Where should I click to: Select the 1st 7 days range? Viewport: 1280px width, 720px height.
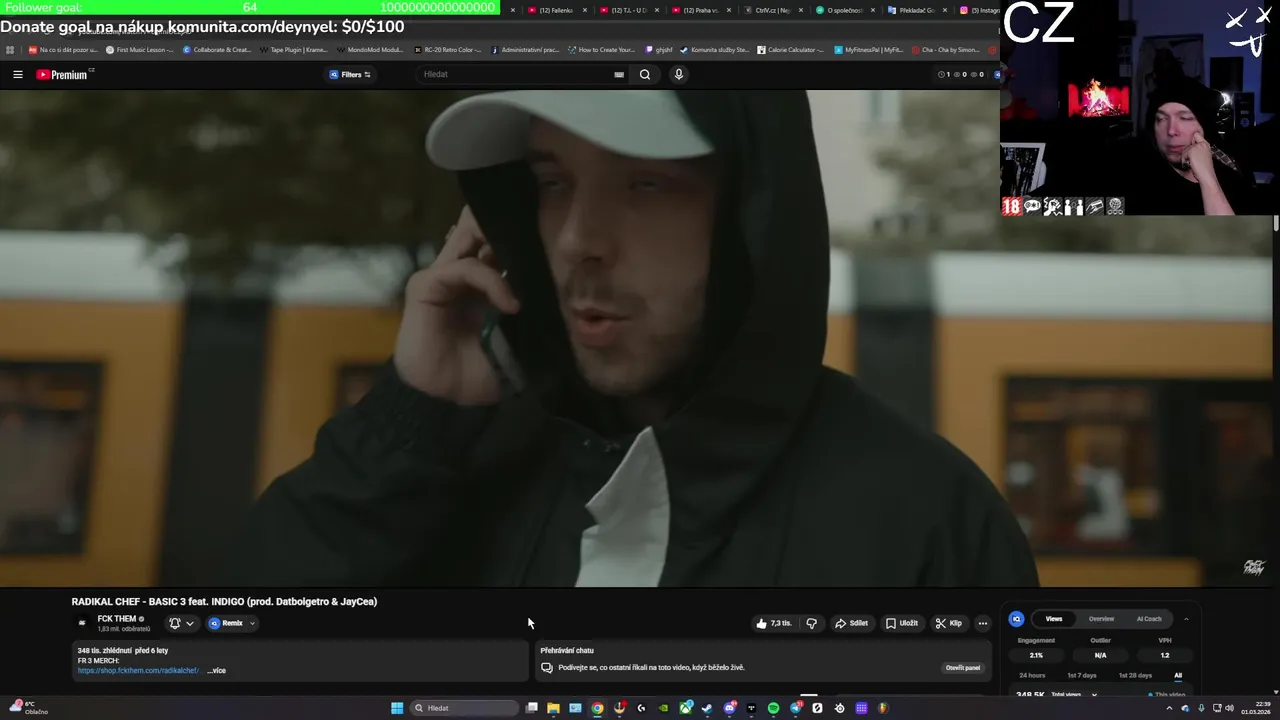click(x=1081, y=675)
